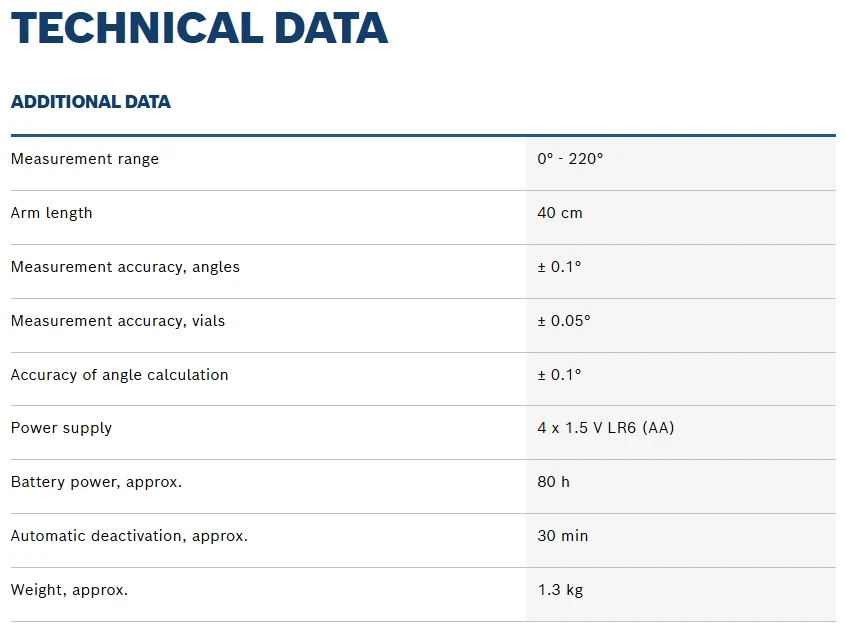Click the ± 0.1° angles accuracy value
845x629 pixels.
(x=559, y=267)
